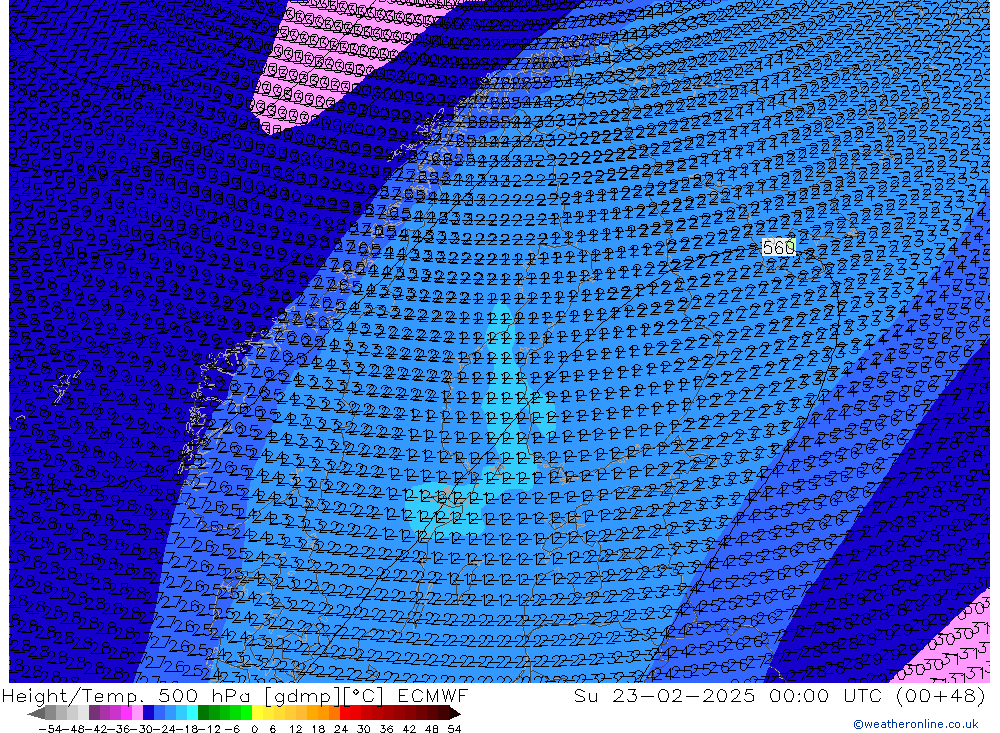Viewport: 1000px width, 733px height.
Task: Click the legend value -54
Action: 50,729
